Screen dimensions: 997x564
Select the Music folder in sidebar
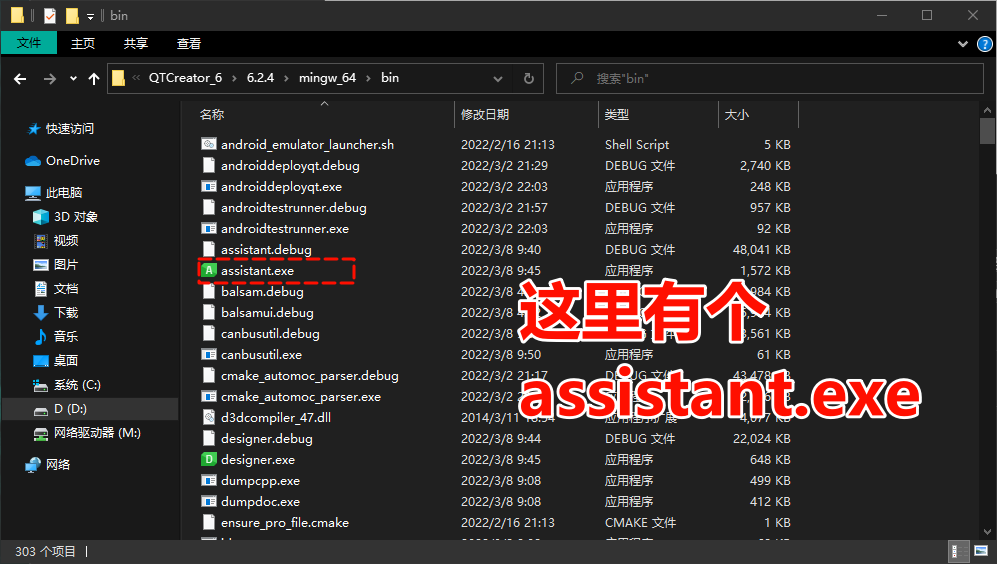[x=56, y=336]
